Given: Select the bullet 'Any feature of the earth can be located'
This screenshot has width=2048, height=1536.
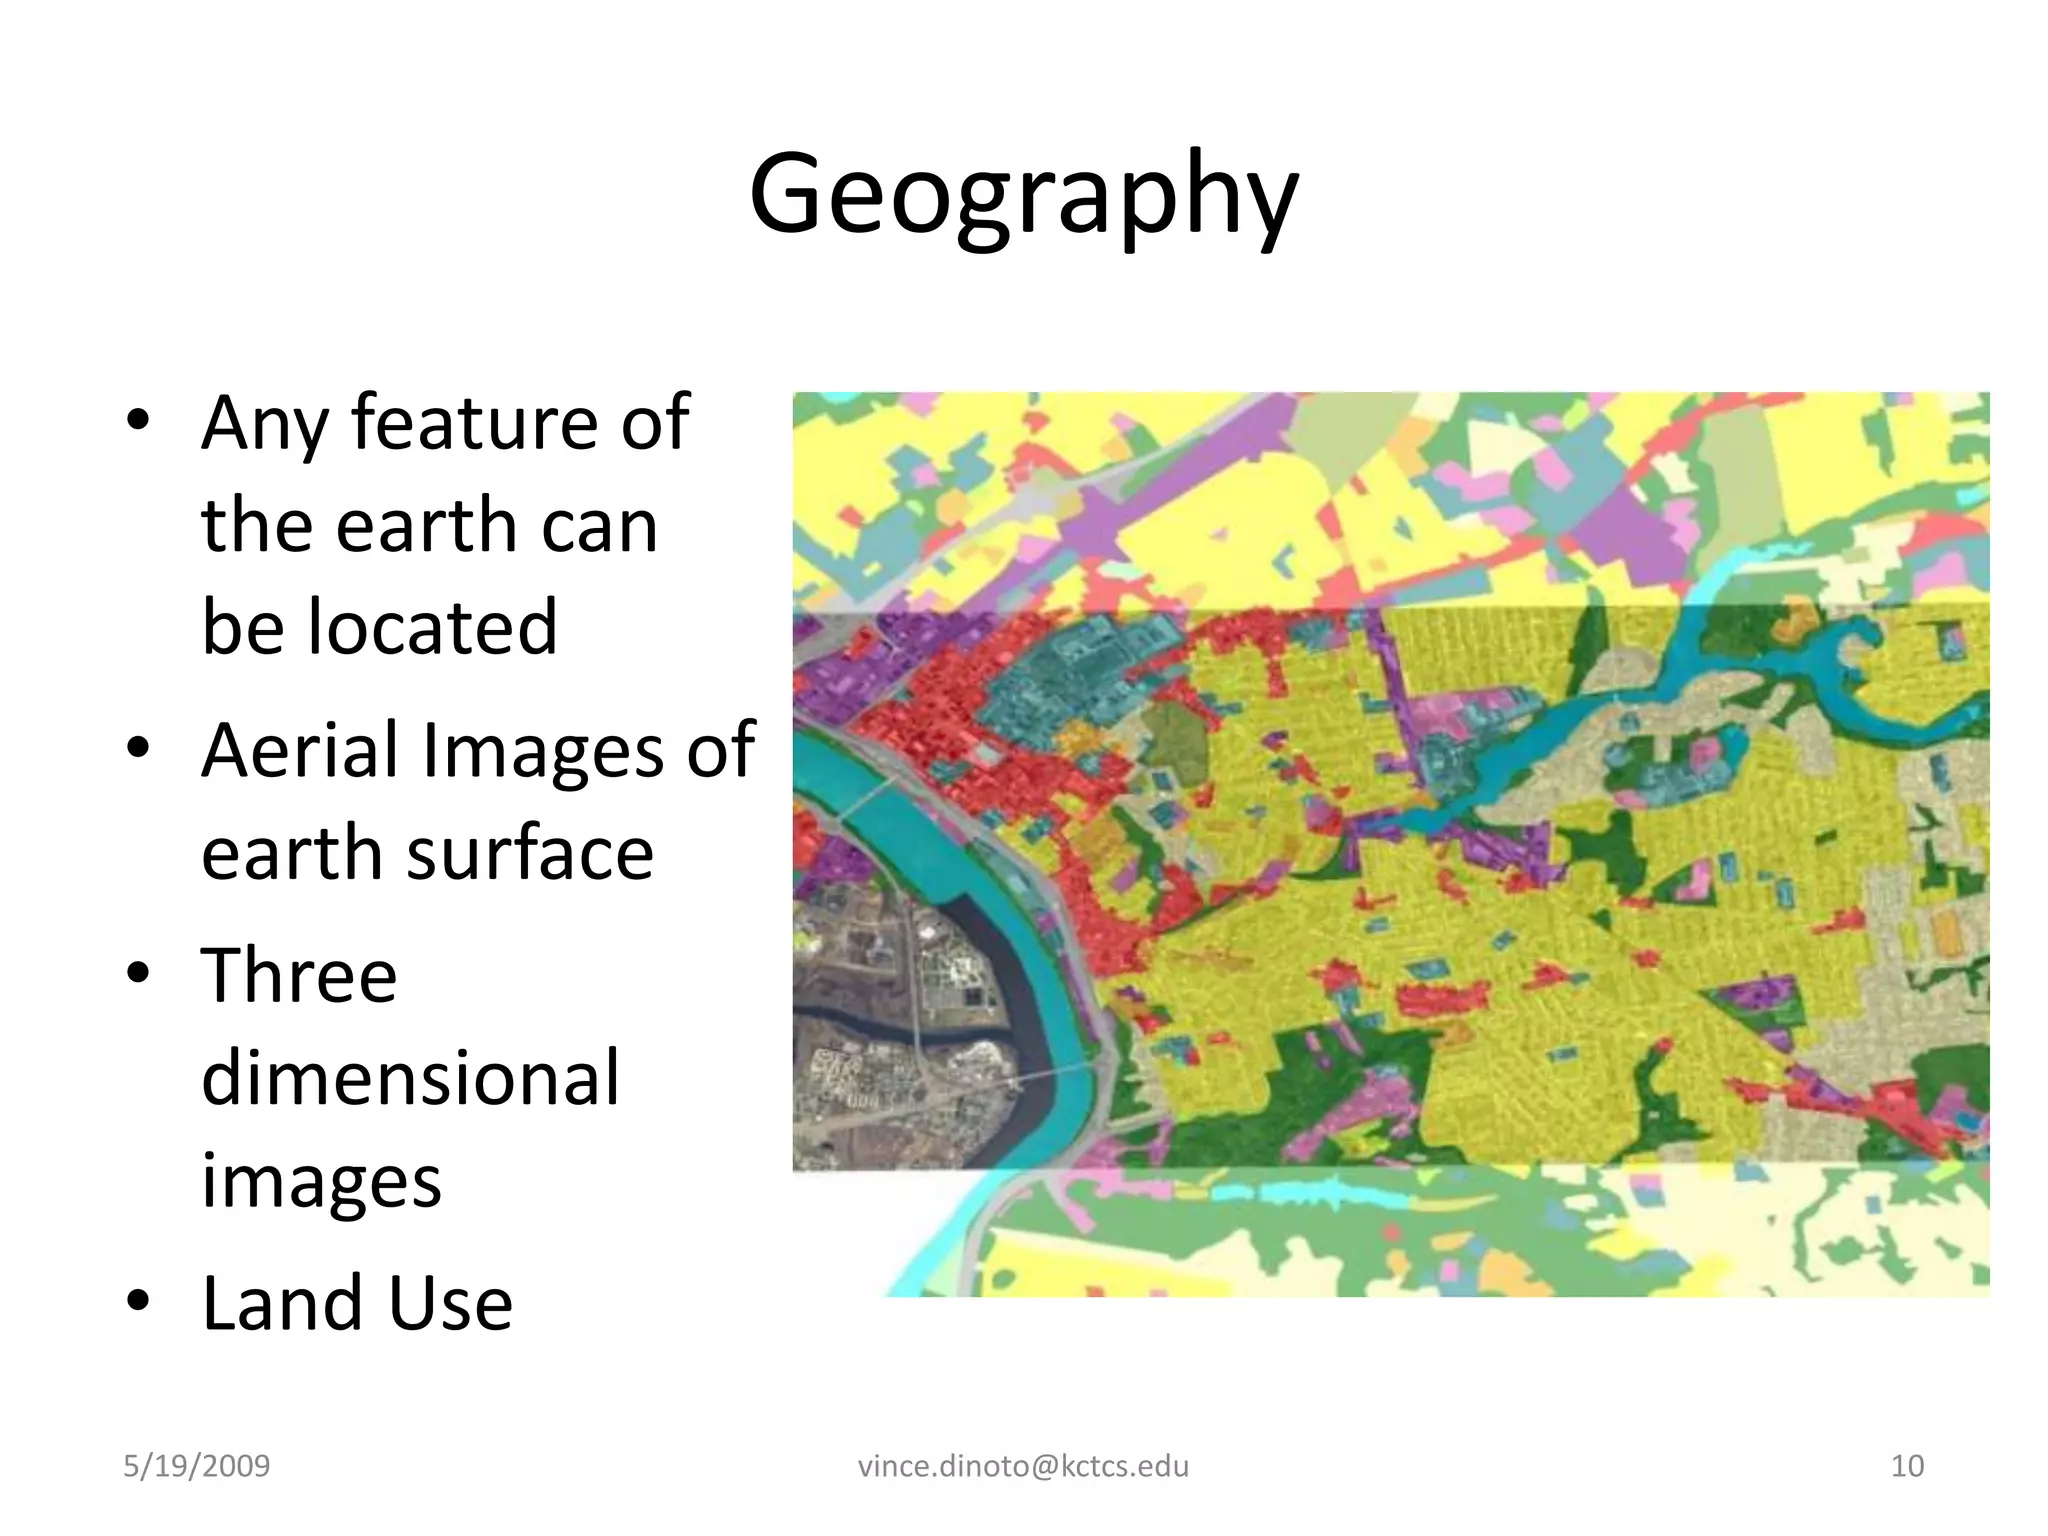Looking at the screenshot, I should pos(446,524).
